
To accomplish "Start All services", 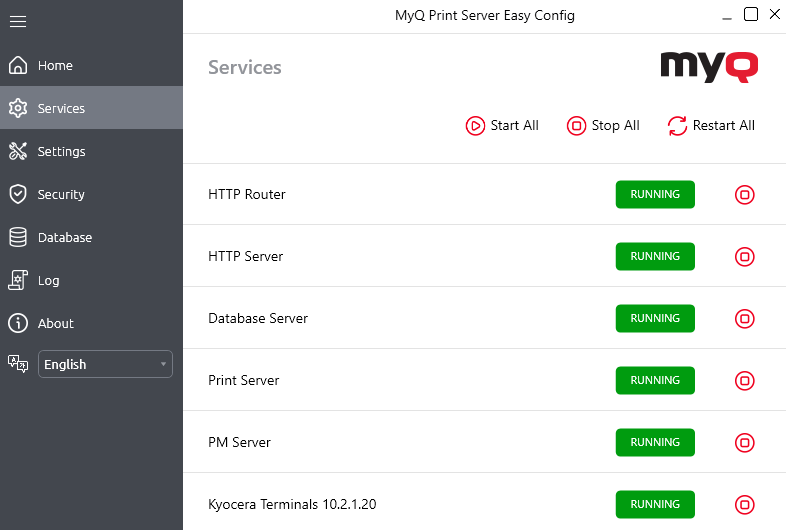I will tap(502, 126).
